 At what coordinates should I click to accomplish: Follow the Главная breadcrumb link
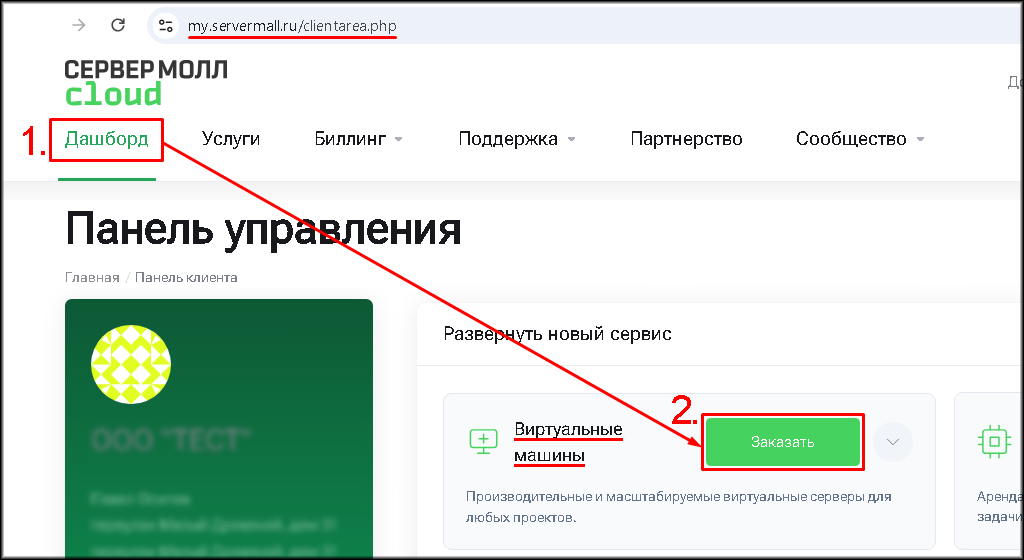92,277
